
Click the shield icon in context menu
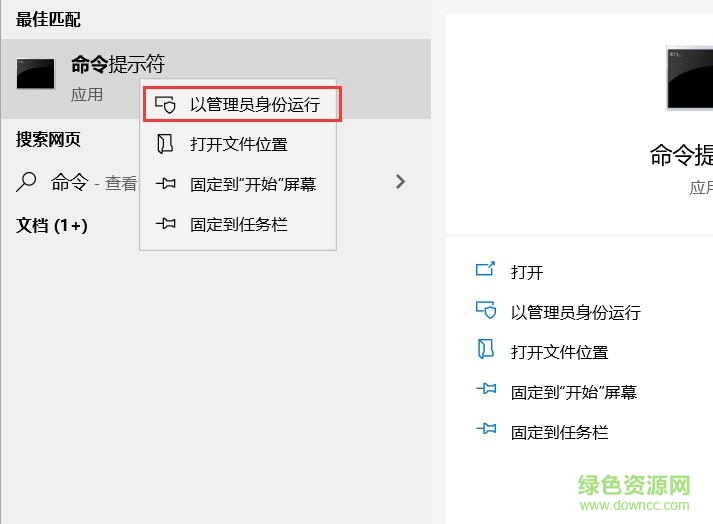coord(166,104)
